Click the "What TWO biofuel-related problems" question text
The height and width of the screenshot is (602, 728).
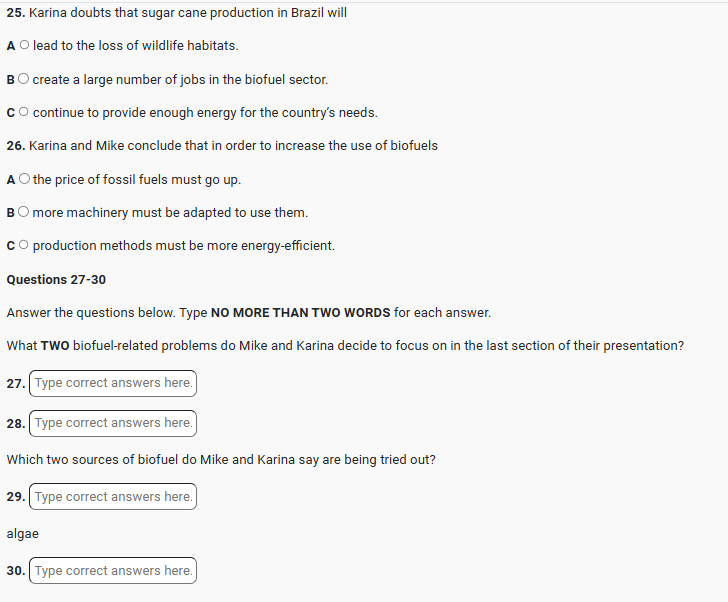click(x=345, y=346)
